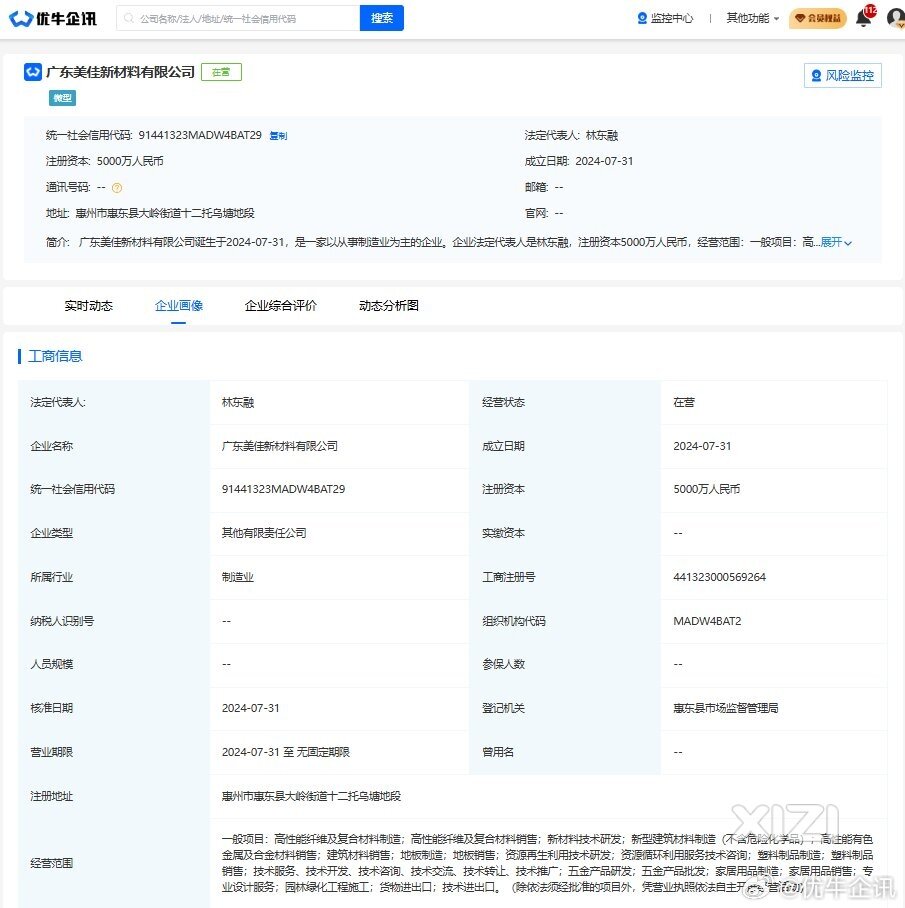Viewport: 905px width, 908px height.
Task: Click the 工商注册号 value 441323000569264
Action: tap(720, 577)
